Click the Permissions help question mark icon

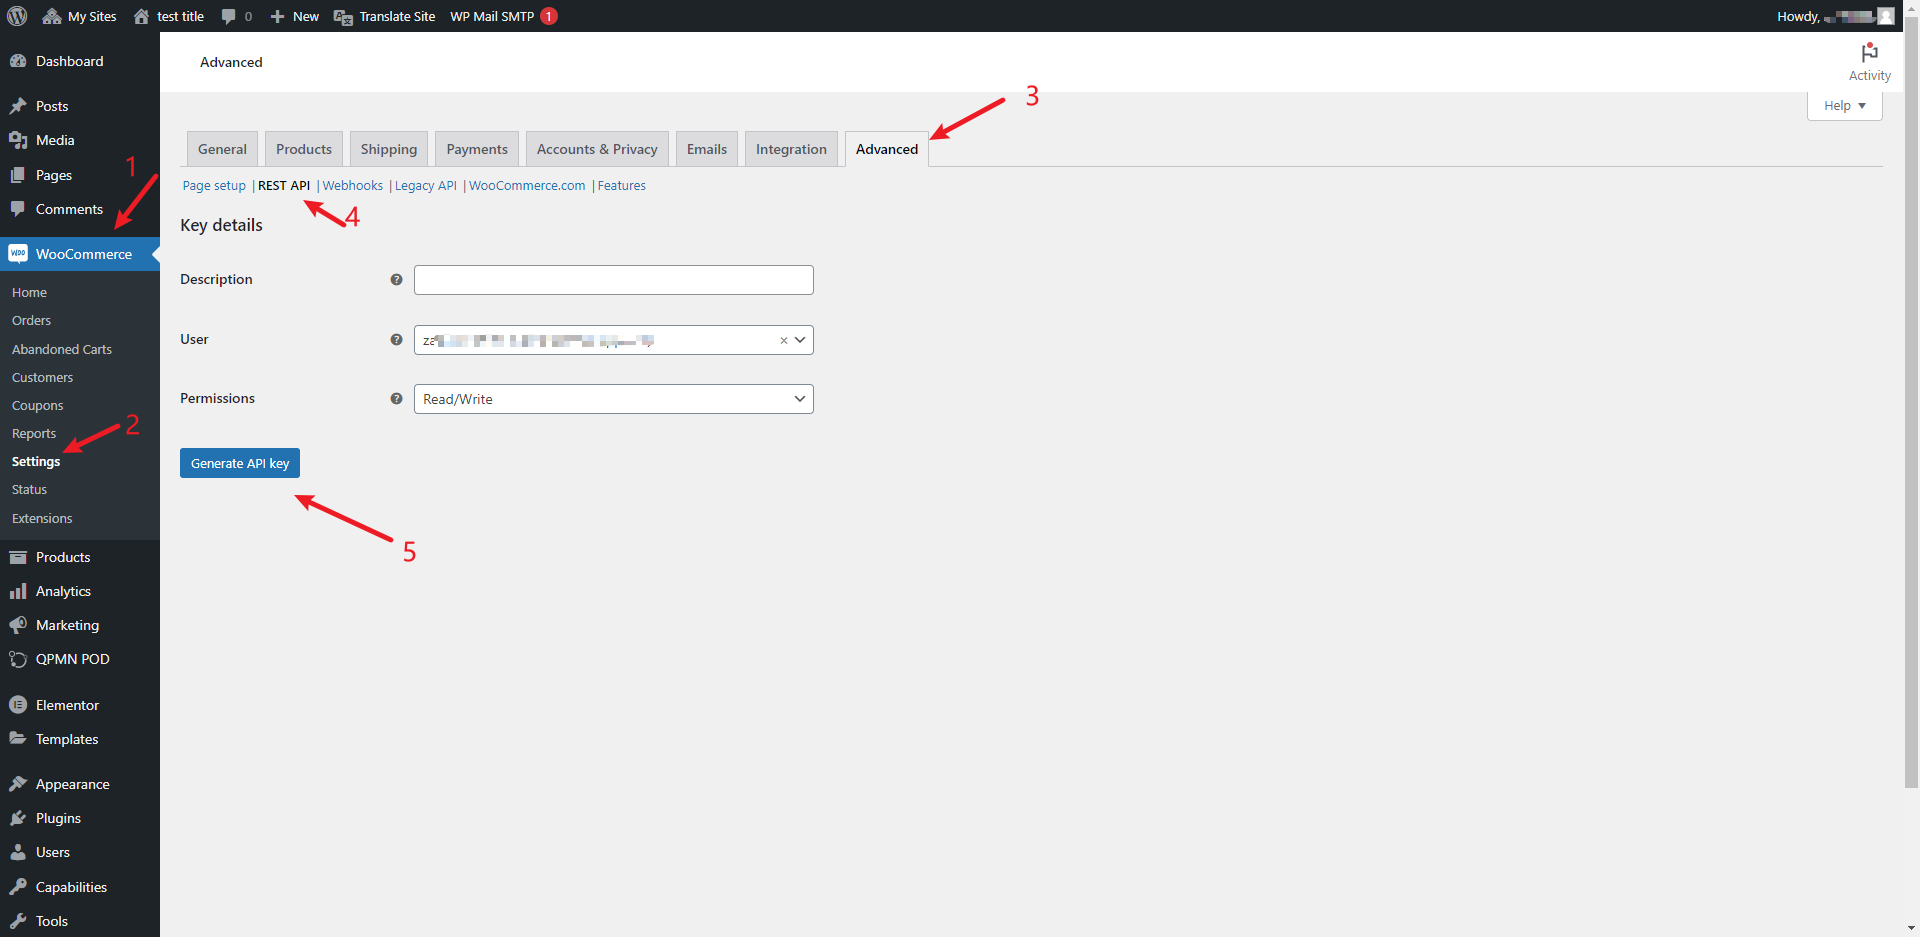[x=396, y=399]
